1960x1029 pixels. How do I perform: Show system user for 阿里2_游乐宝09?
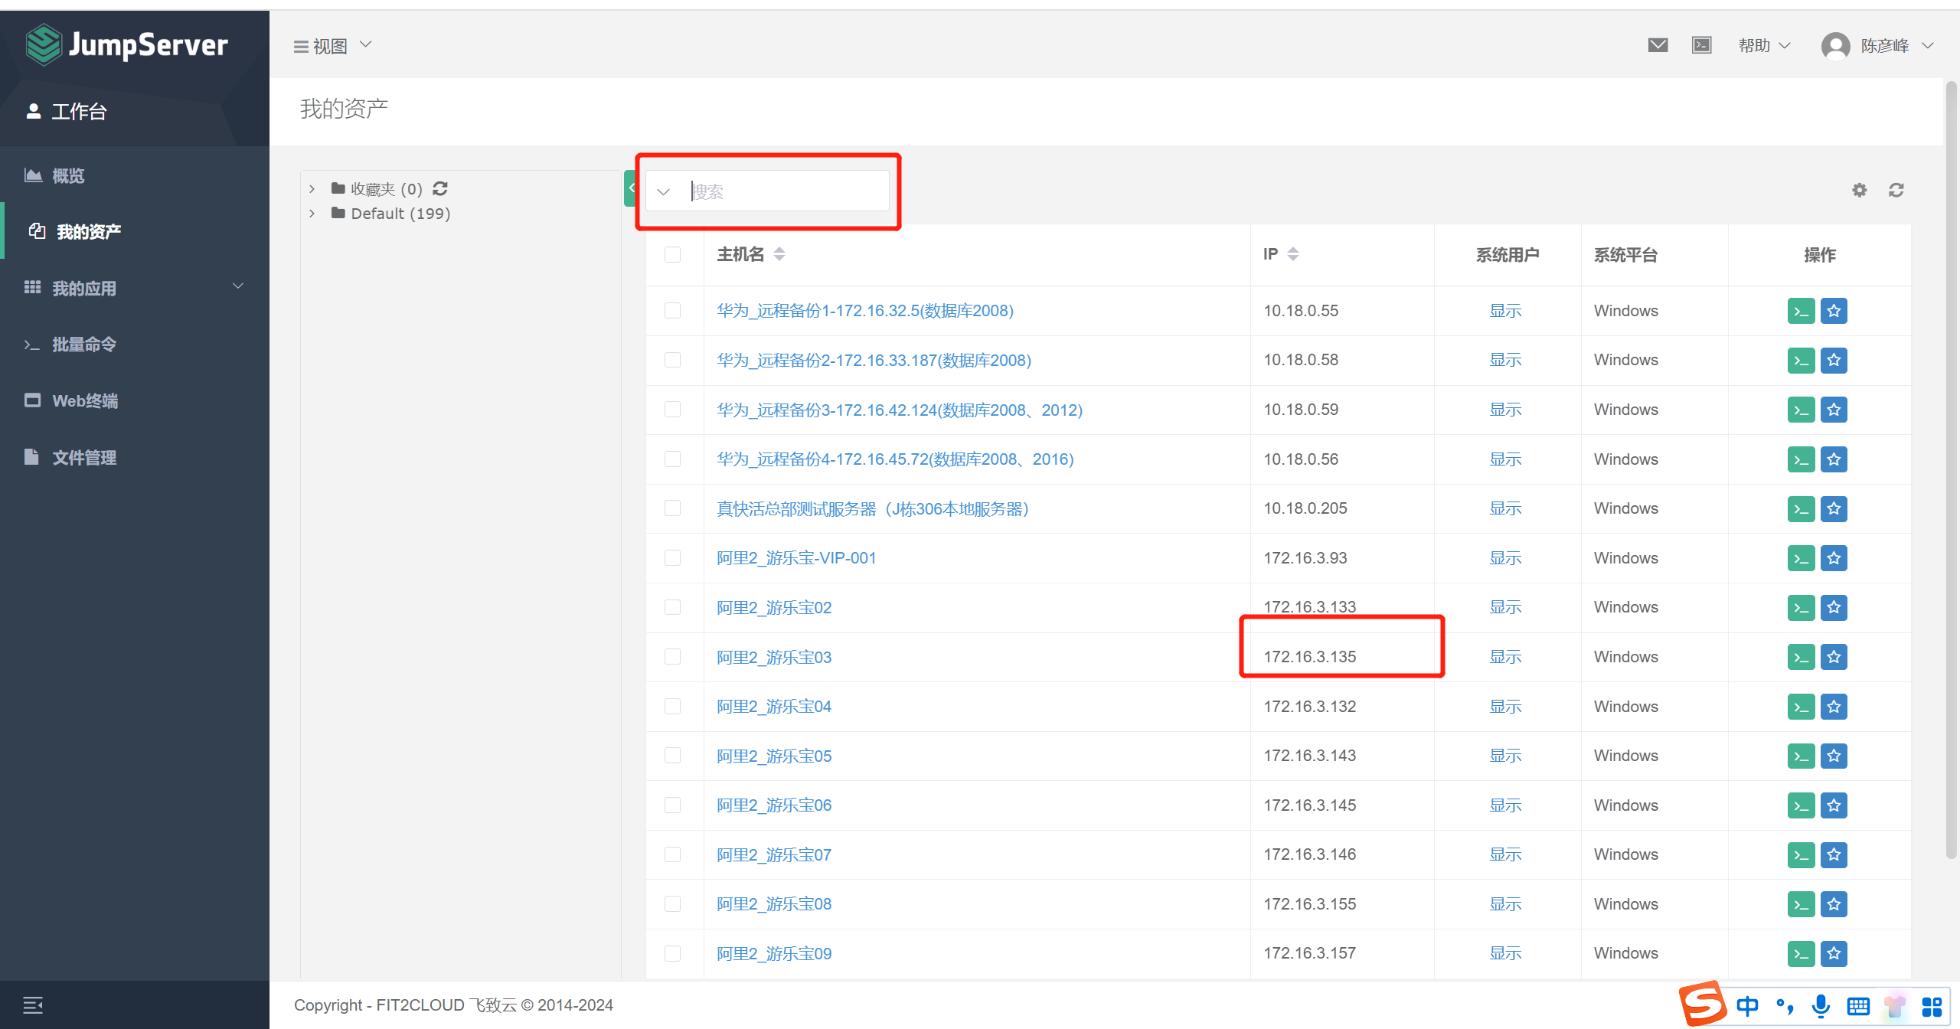pos(1505,954)
